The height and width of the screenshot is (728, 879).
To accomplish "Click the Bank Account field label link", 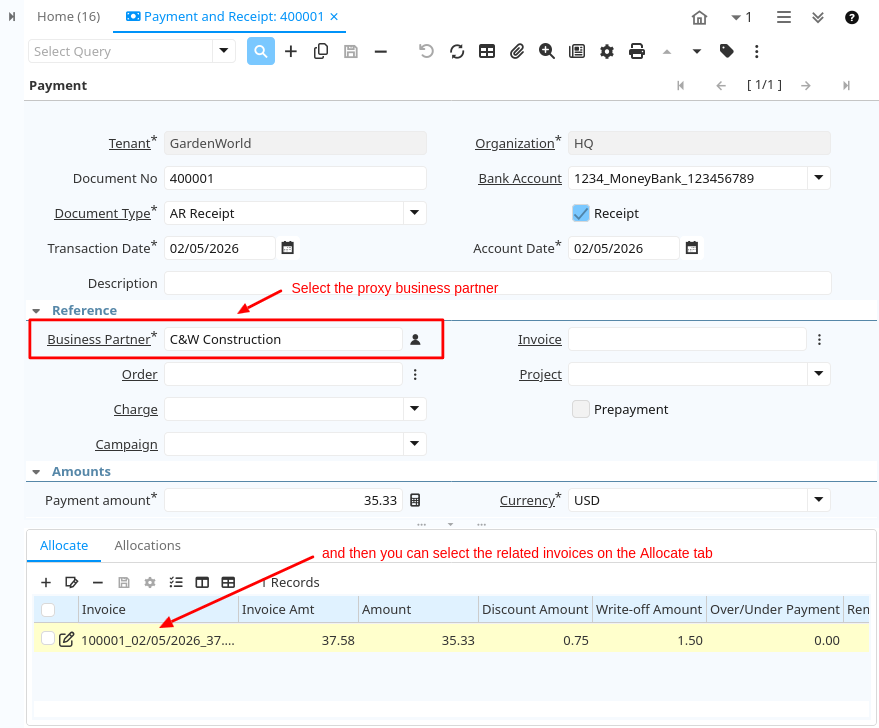I will point(520,178).
